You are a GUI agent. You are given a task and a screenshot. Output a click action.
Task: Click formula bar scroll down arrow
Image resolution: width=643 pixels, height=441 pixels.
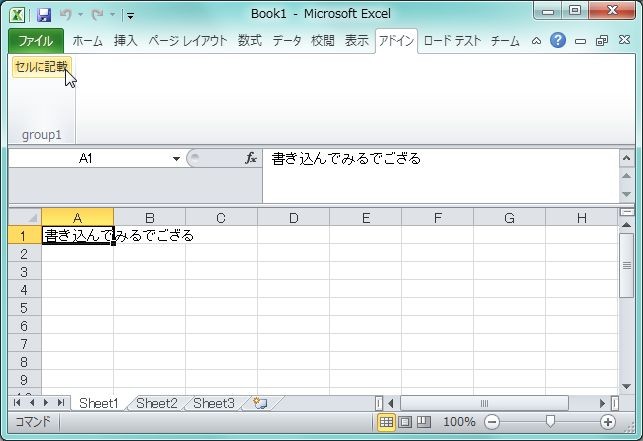click(626, 194)
